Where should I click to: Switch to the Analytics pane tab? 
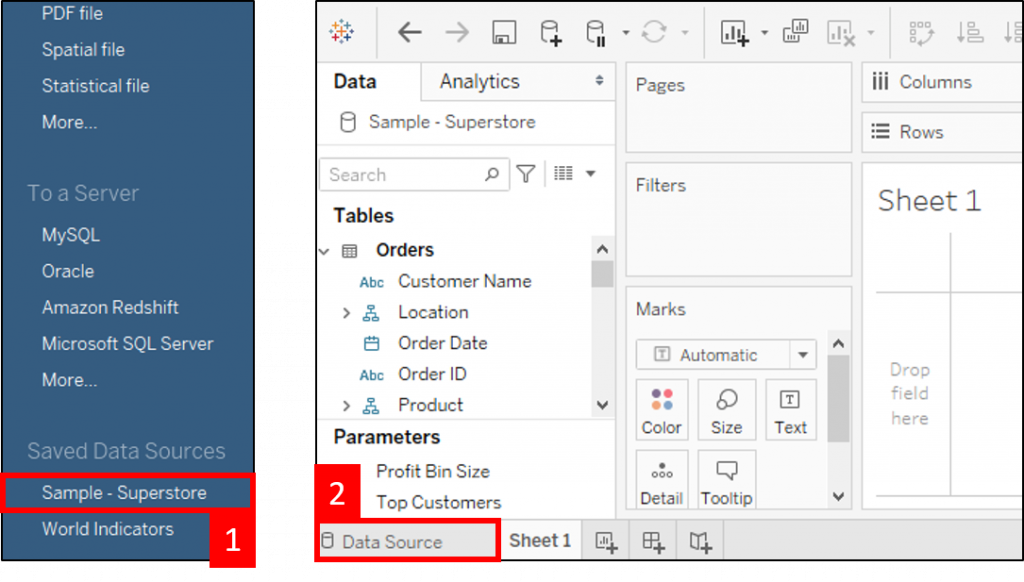(479, 82)
